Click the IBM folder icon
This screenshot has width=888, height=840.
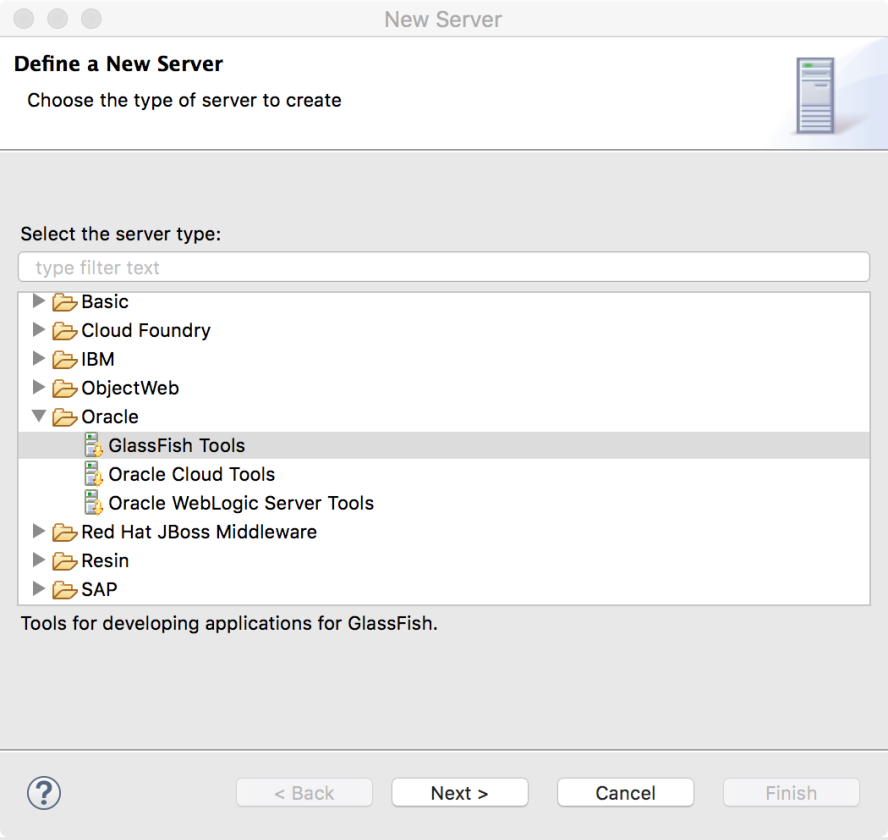65,359
